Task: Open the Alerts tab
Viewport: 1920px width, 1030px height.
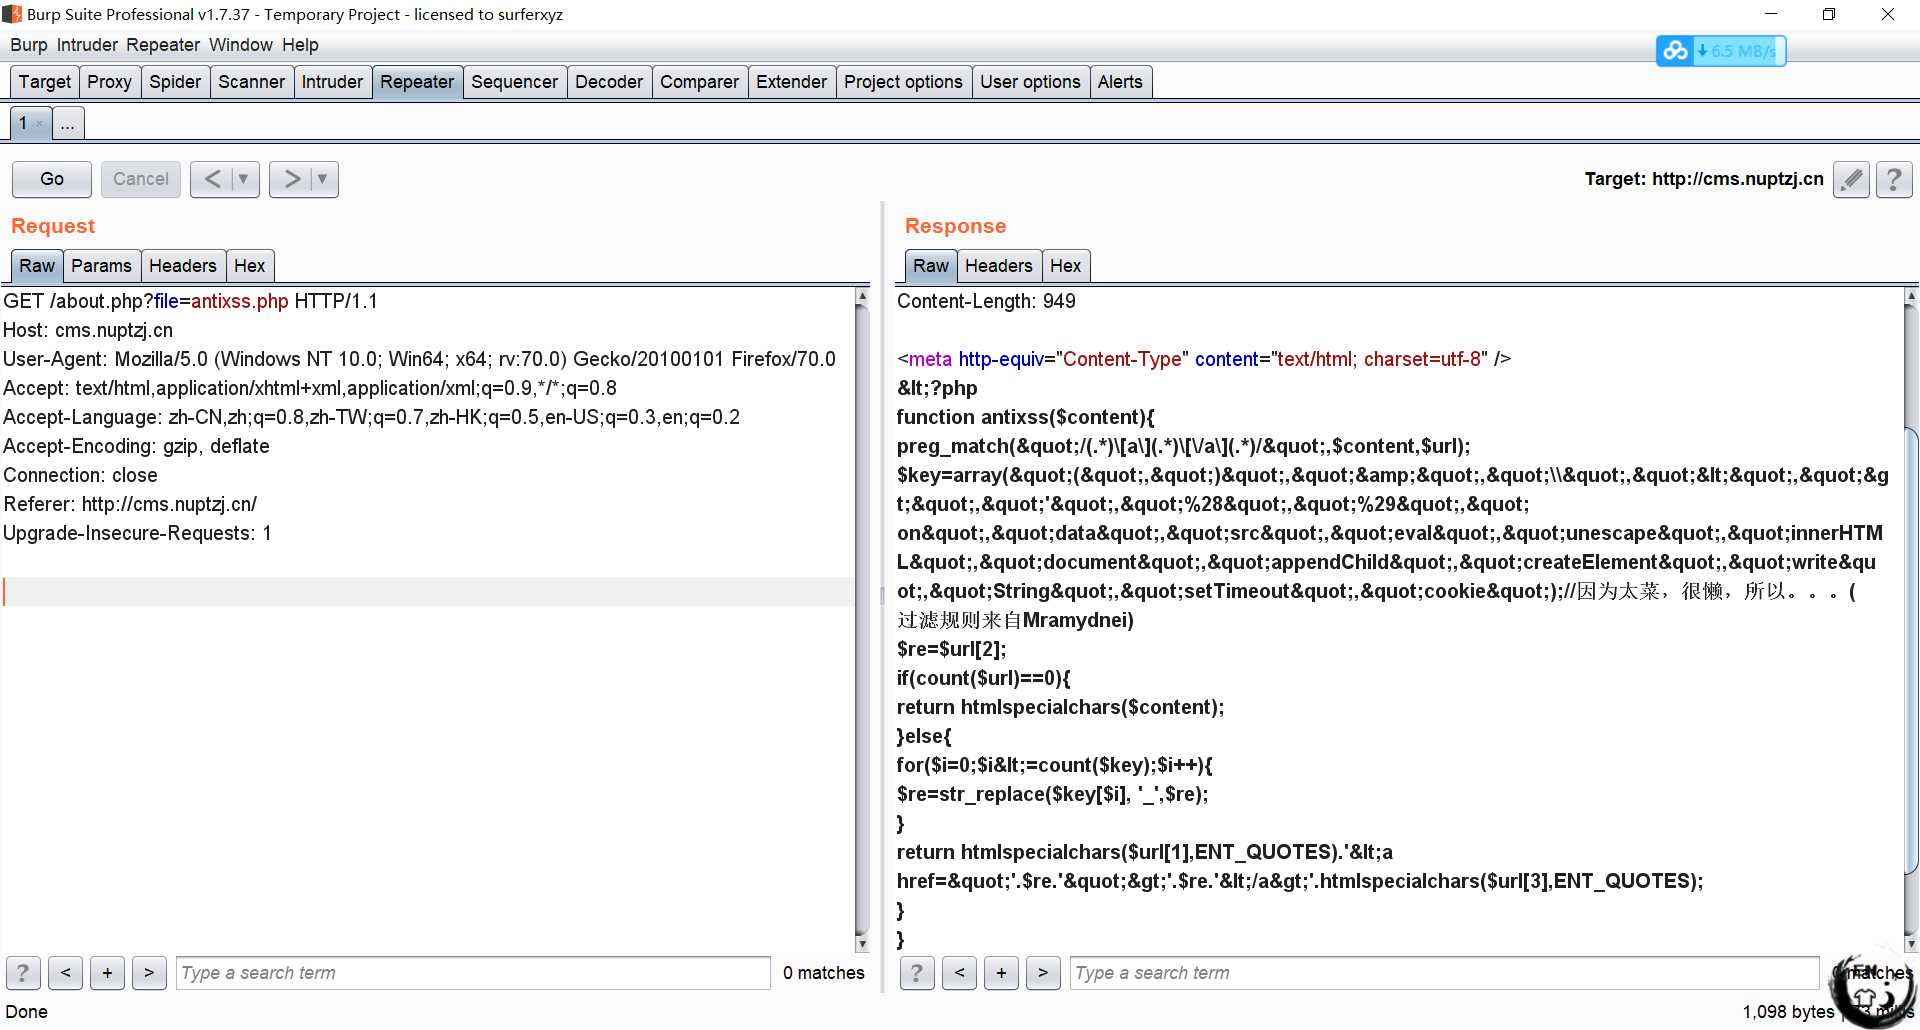Action: click(1120, 82)
